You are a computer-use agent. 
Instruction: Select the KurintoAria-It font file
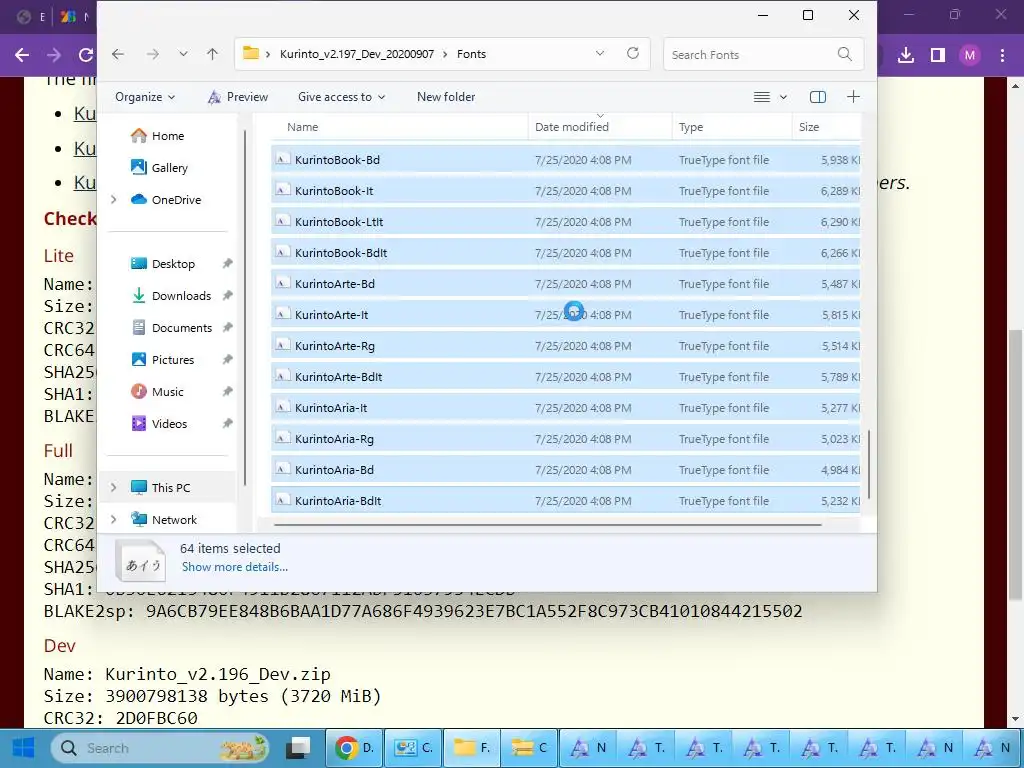point(566,408)
